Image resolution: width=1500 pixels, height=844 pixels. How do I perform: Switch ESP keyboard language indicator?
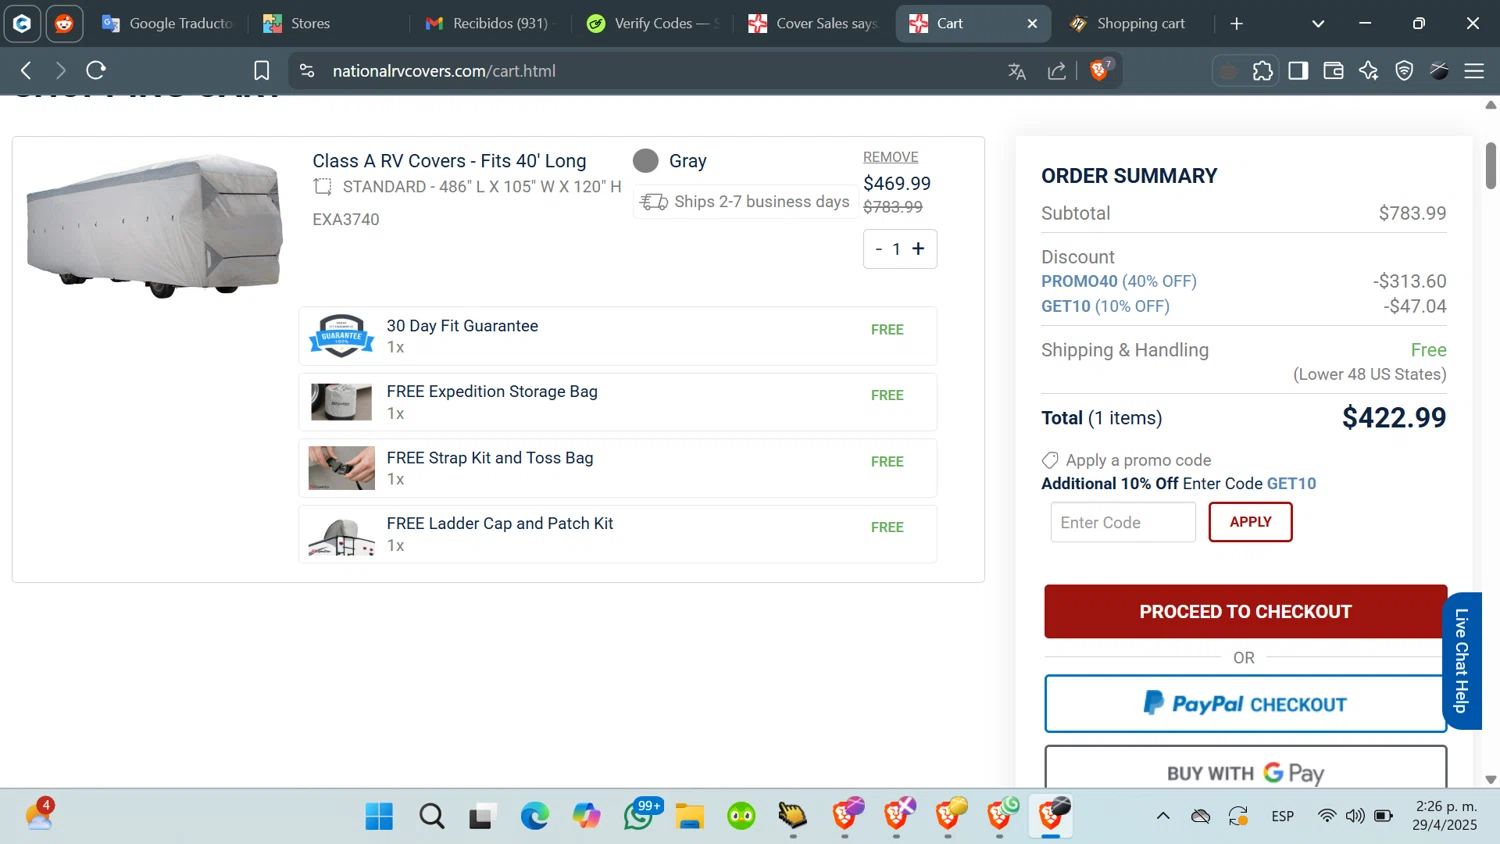pyautogui.click(x=1283, y=816)
